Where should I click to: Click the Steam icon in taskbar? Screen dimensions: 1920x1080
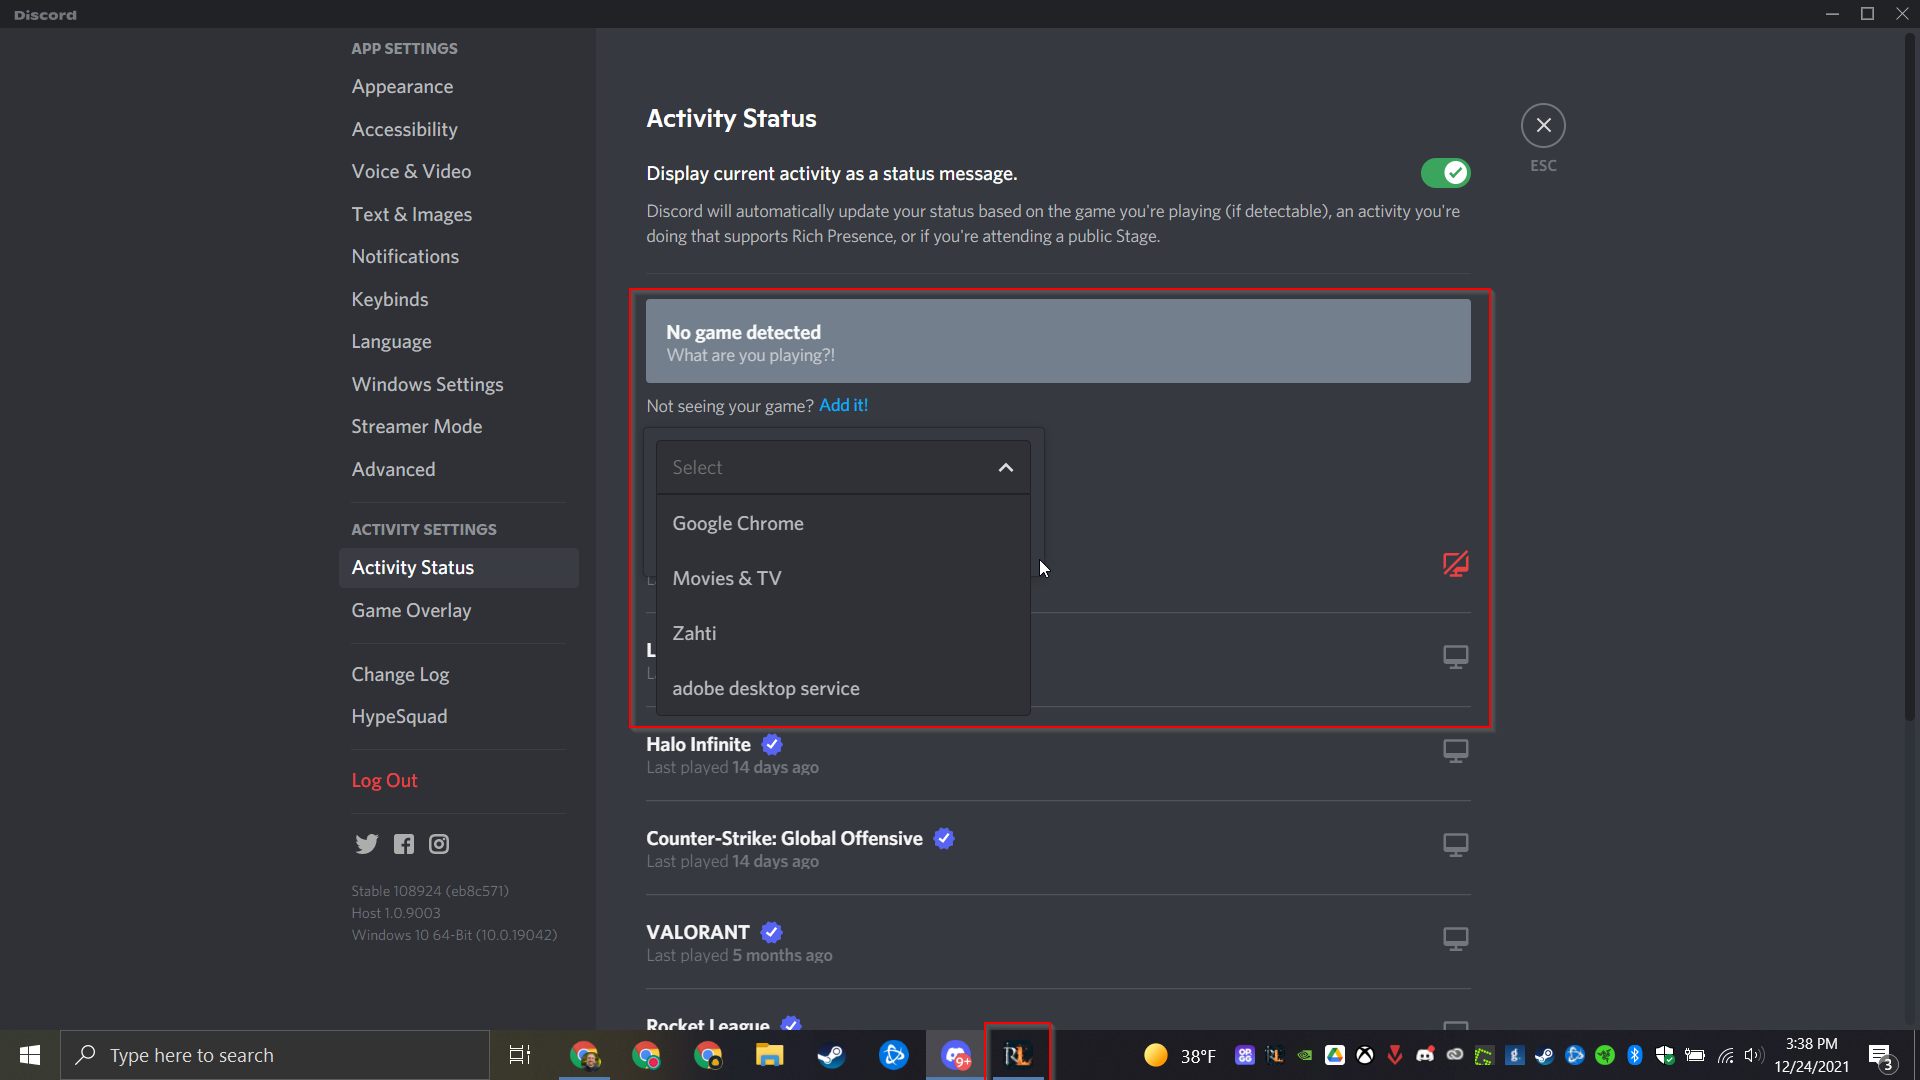click(831, 1055)
